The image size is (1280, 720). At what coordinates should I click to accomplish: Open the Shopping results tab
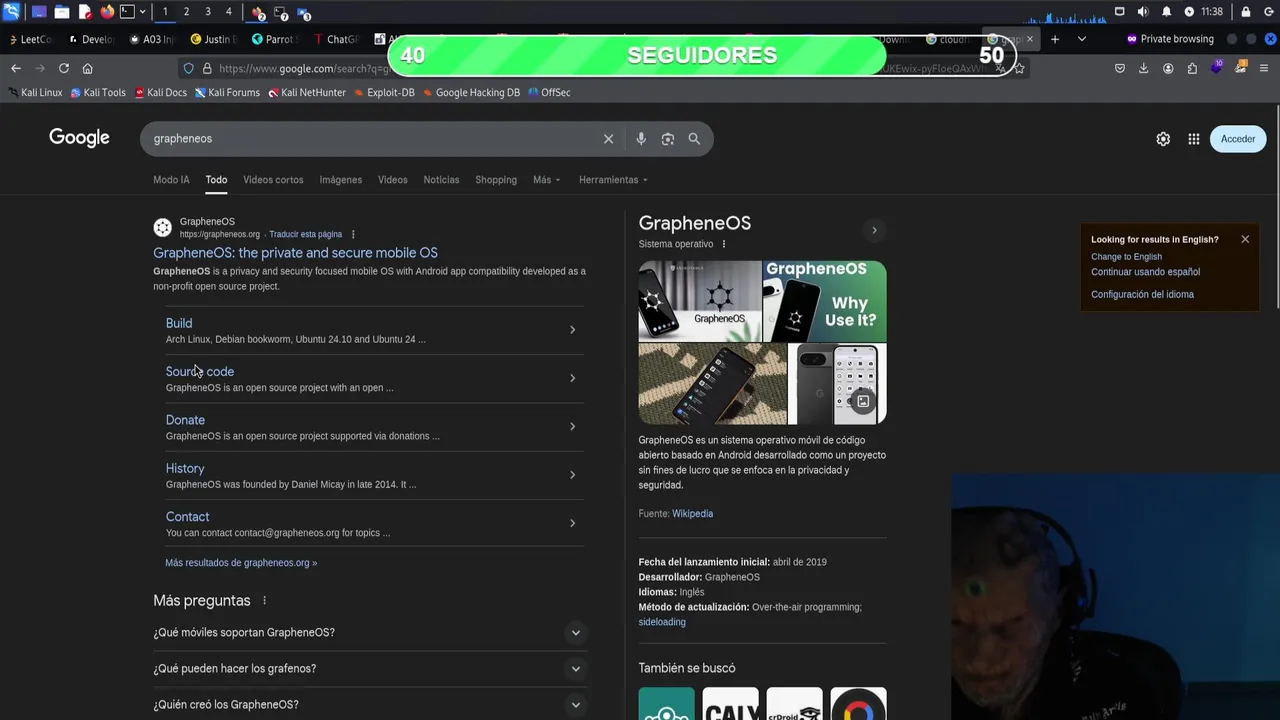point(496,180)
